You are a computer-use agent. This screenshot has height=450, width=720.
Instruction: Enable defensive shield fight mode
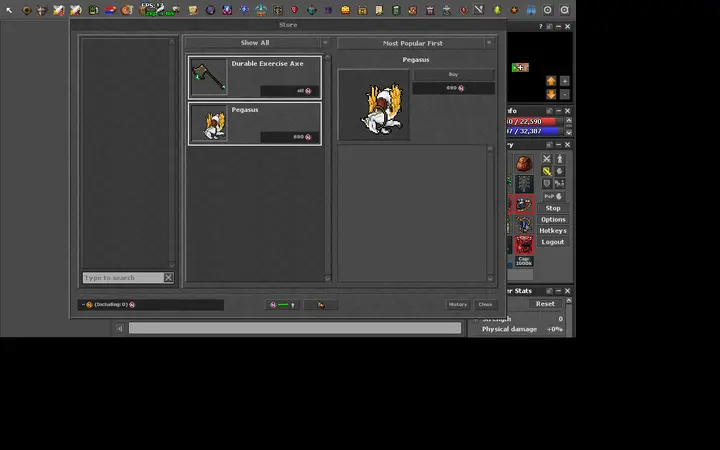(x=546, y=184)
